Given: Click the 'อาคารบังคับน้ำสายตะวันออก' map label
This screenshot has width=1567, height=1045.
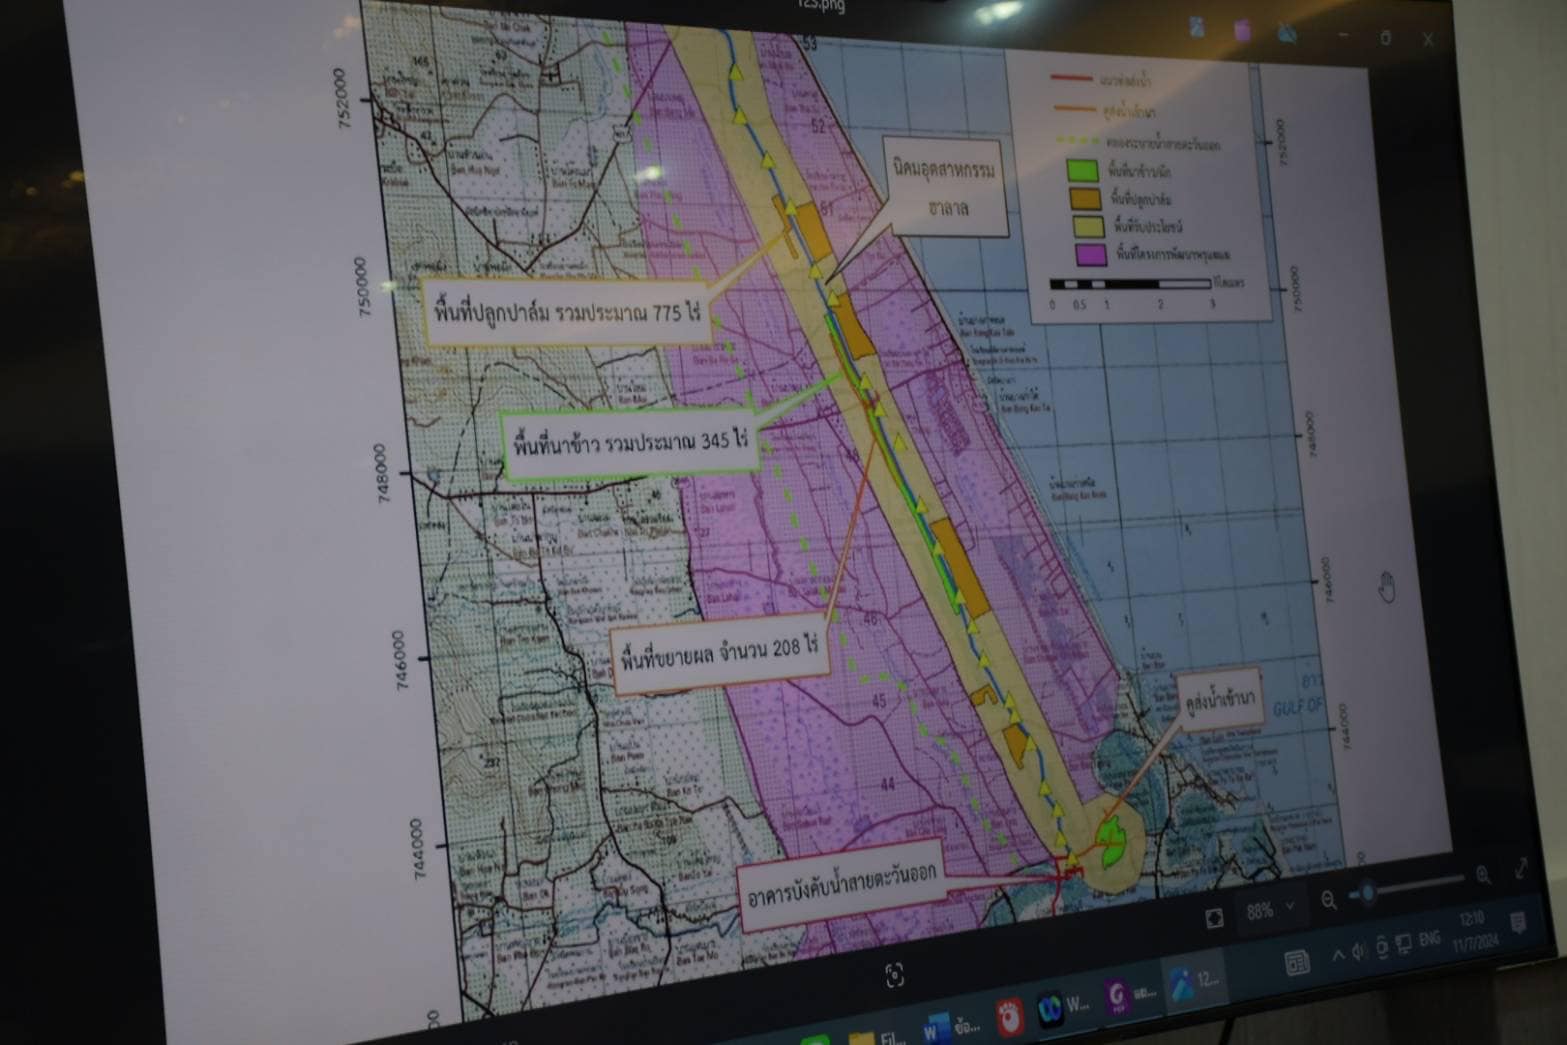Looking at the screenshot, I should pos(841,885).
